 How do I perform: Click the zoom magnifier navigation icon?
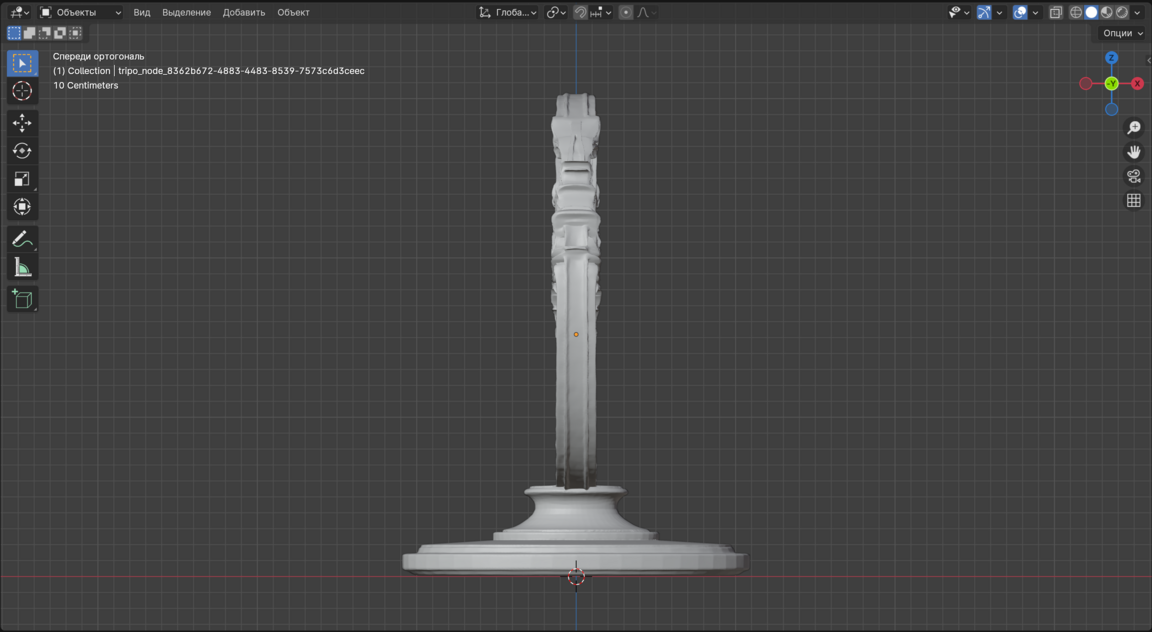point(1133,128)
